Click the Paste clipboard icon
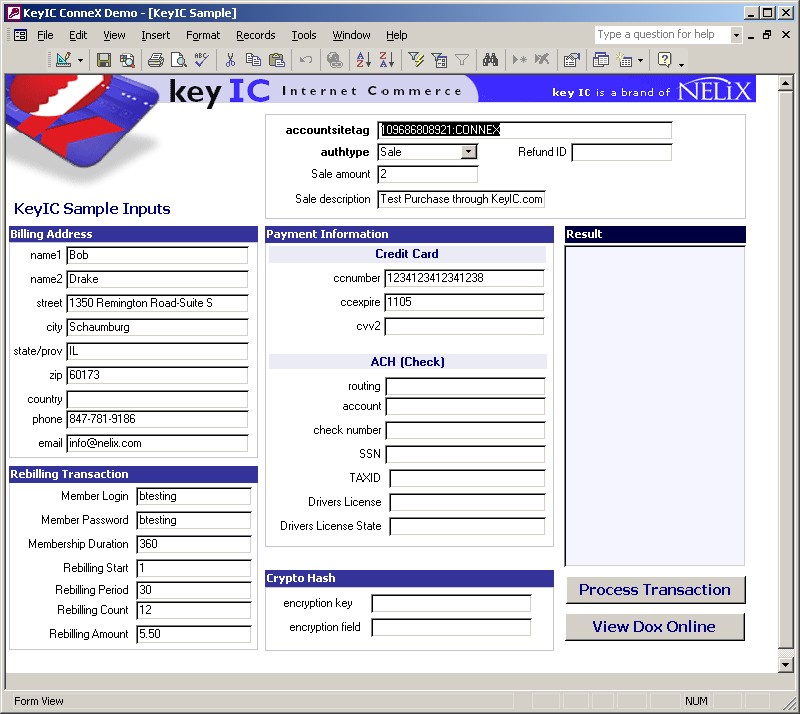The height and width of the screenshot is (714, 800). point(277,60)
